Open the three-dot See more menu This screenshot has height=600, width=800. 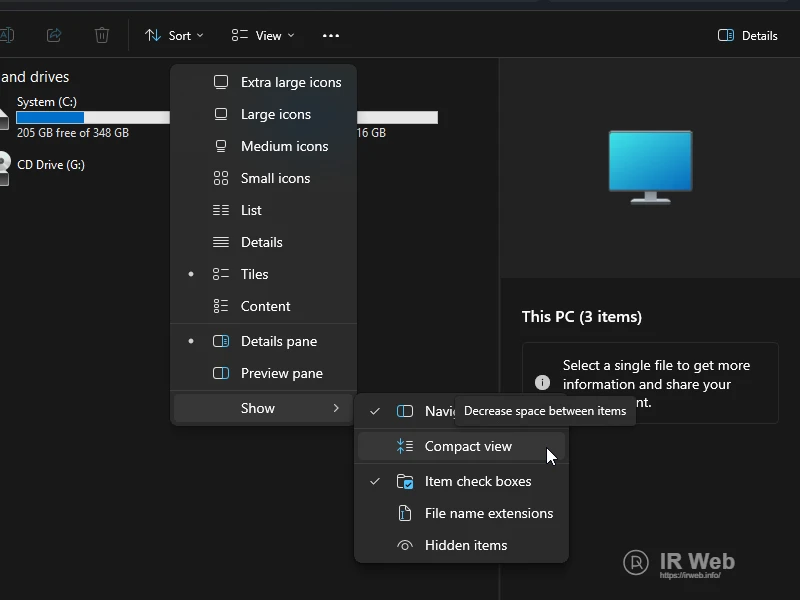(331, 35)
